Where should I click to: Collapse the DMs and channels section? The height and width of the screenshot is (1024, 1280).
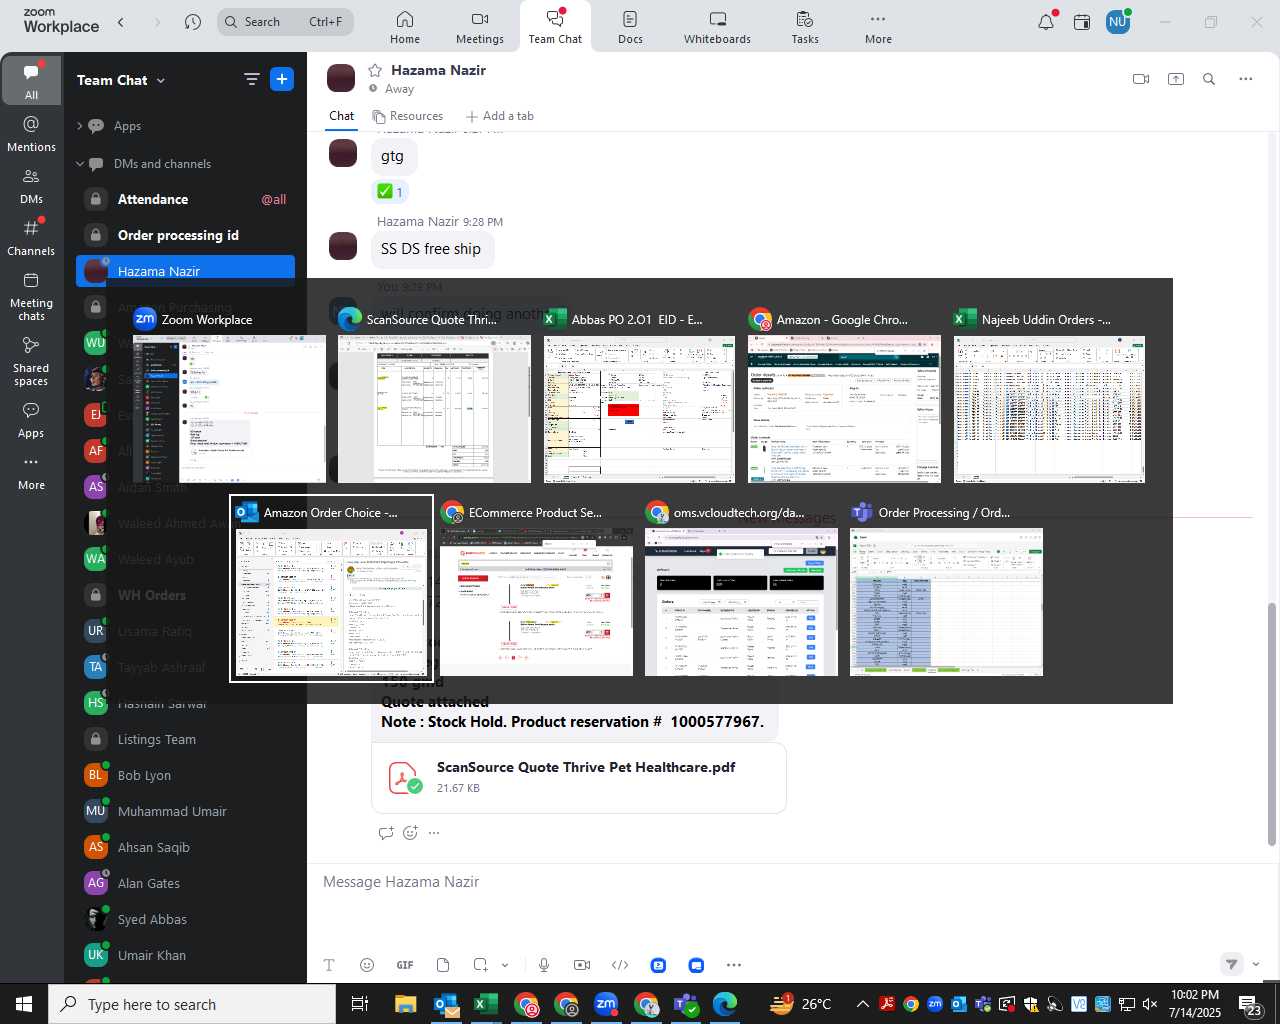[x=80, y=164]
